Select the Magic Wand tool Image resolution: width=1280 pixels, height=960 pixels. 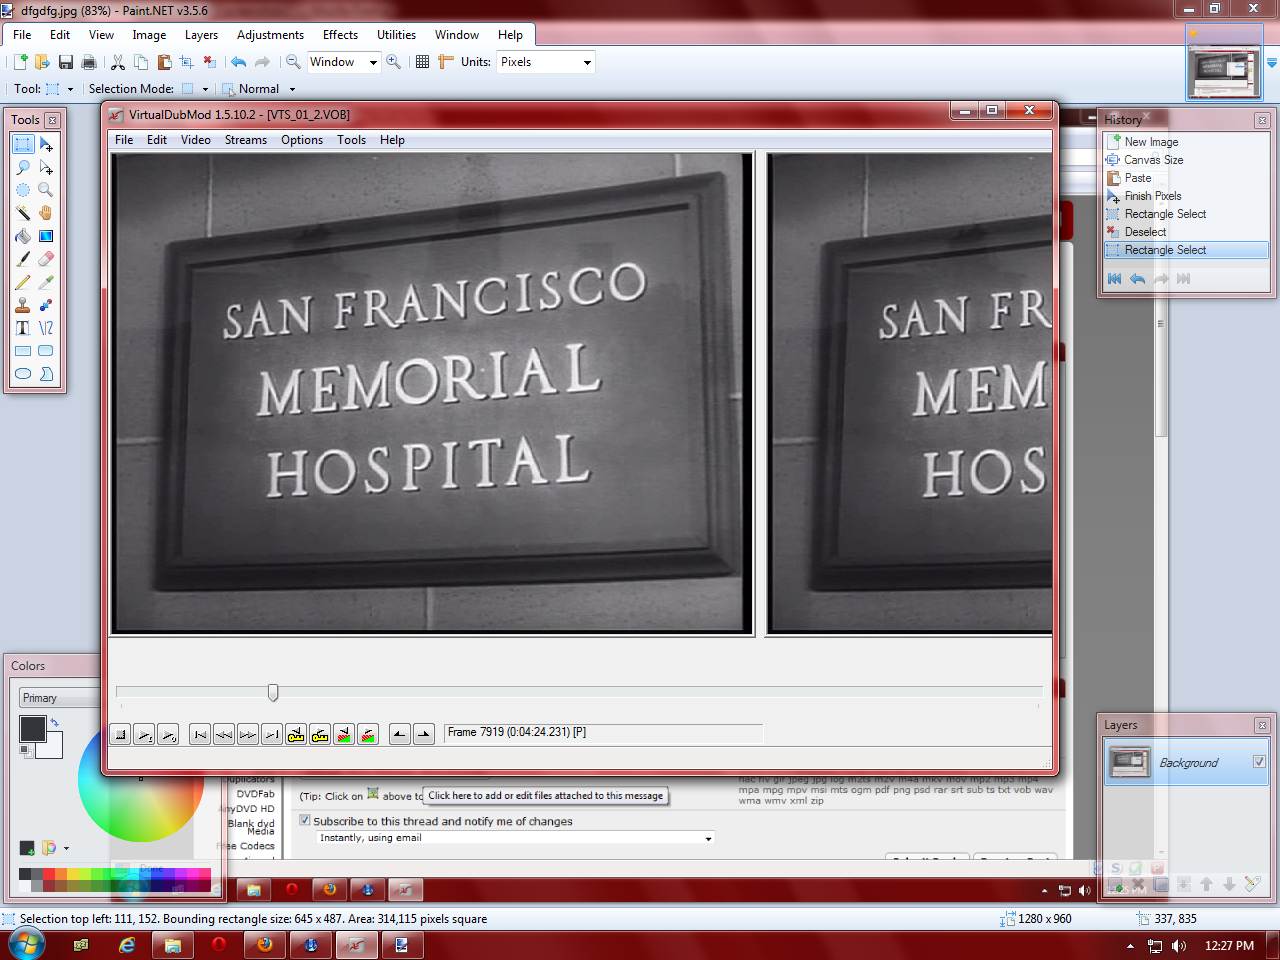click(23, 213)
